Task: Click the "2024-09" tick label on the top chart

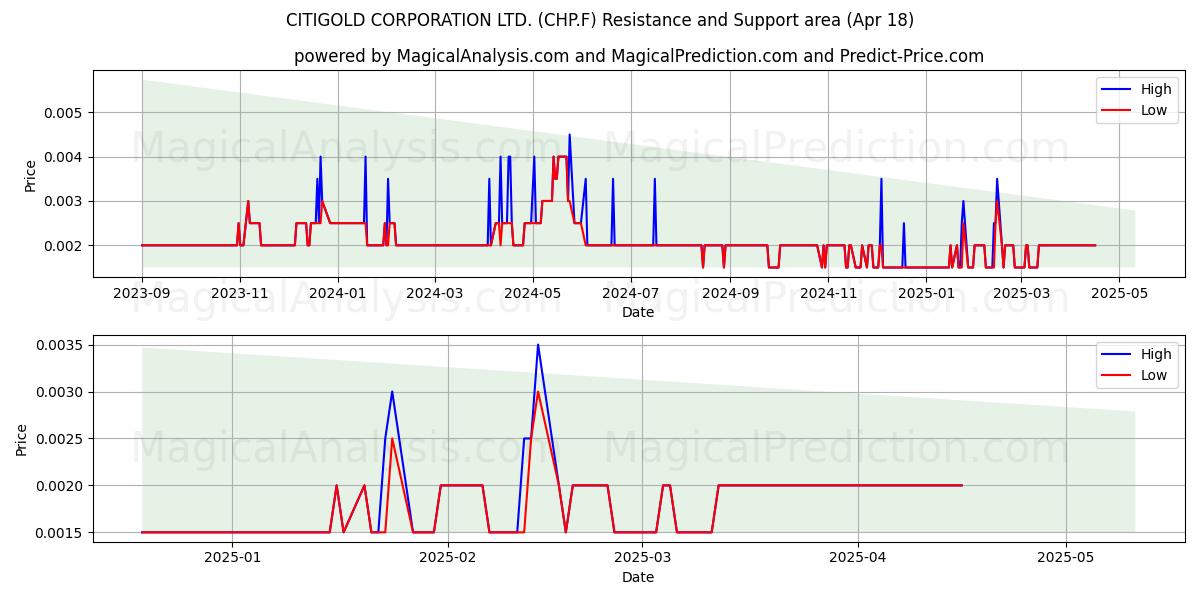Action: point(729,293)
